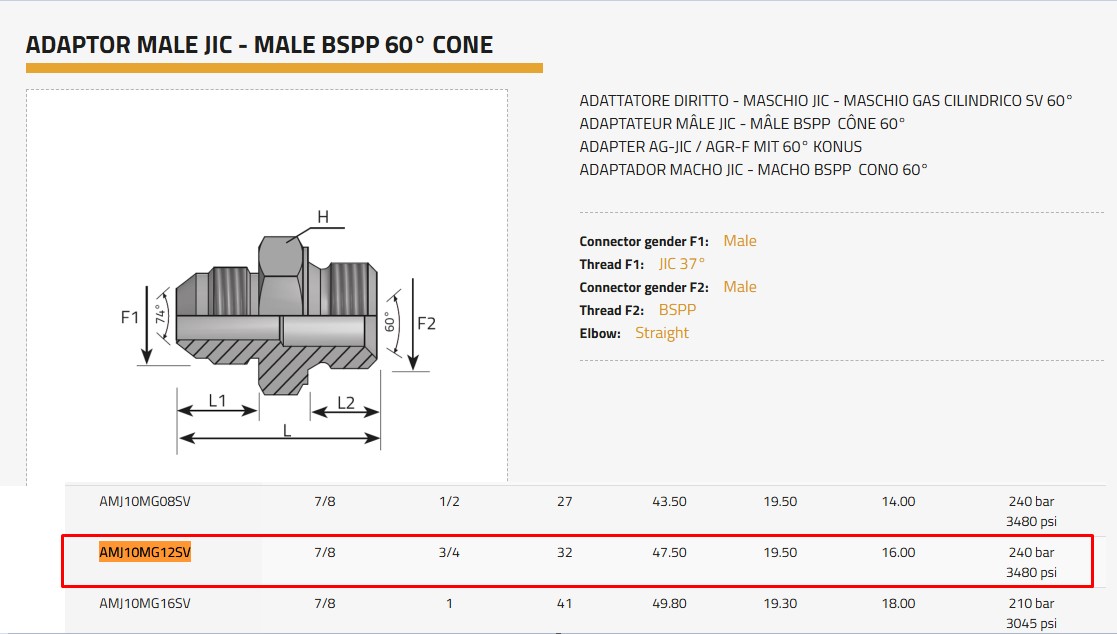Click the H hex label in diagram
The width and height of the screenshot is (1117, 634).
pos(322,217)
